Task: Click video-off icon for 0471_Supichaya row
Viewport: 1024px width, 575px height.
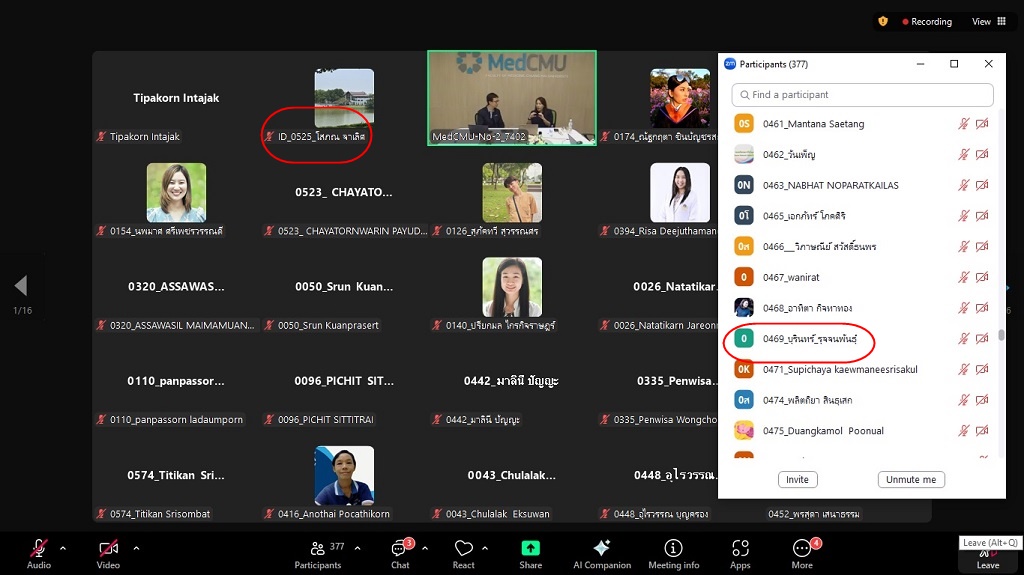Action: point(982,369)
